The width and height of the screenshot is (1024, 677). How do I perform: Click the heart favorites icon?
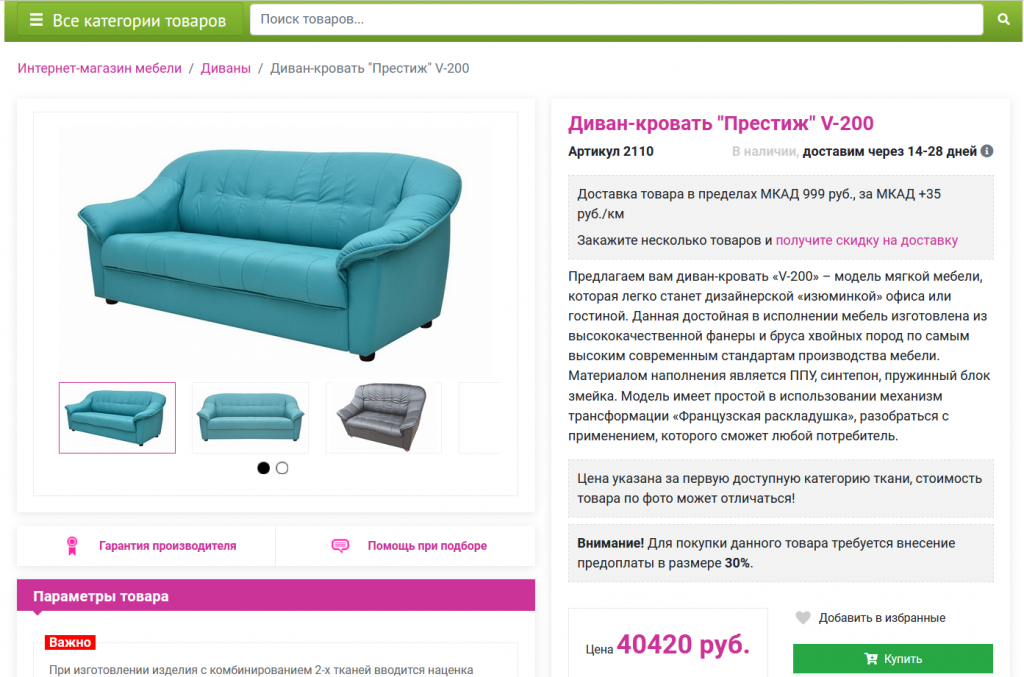click(x=803, y=617)
